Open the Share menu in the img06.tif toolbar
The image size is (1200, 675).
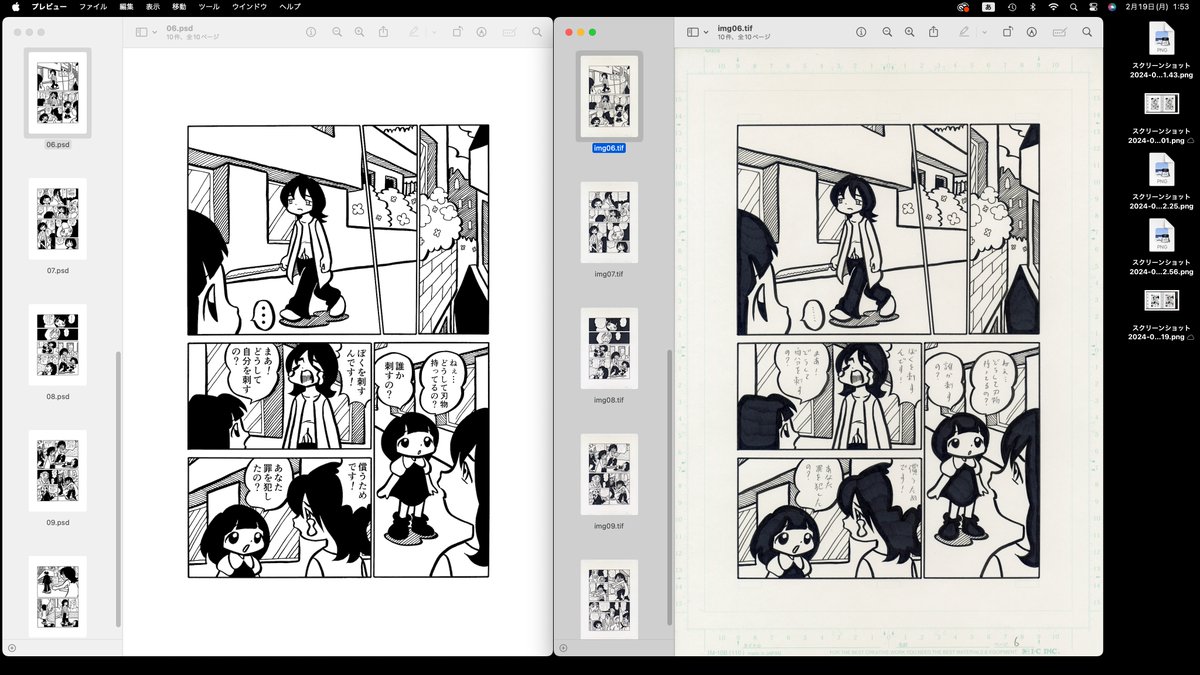pyautogui.click(x=934, y=31)
